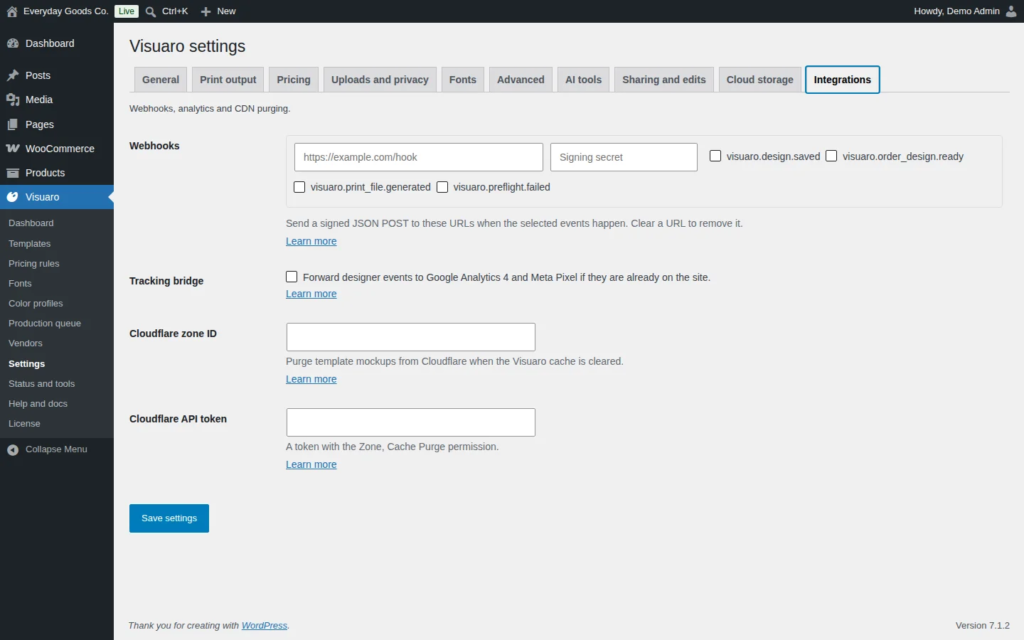Click the Products archive icon
The height and width of the screenshot is (640, 1024).
coord(12,172)
